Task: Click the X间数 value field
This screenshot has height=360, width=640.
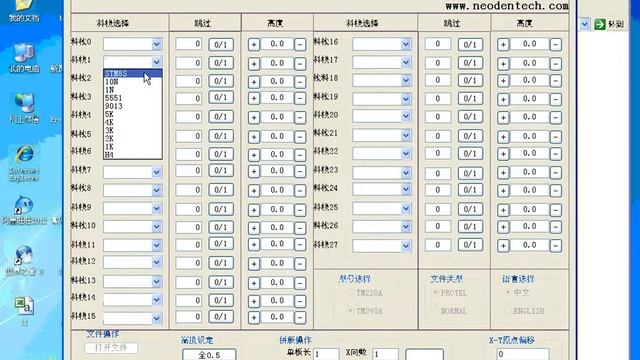Action: coord(385,354)
